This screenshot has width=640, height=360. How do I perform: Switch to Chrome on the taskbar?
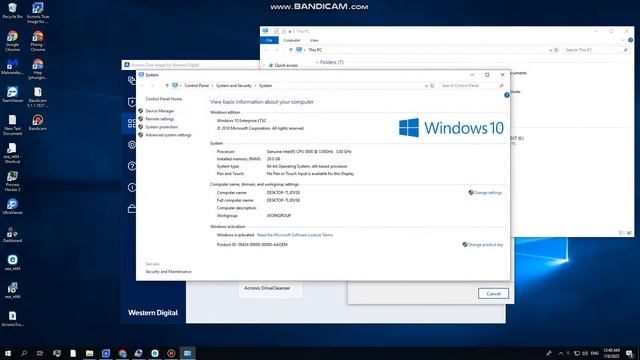pos(122,353)
